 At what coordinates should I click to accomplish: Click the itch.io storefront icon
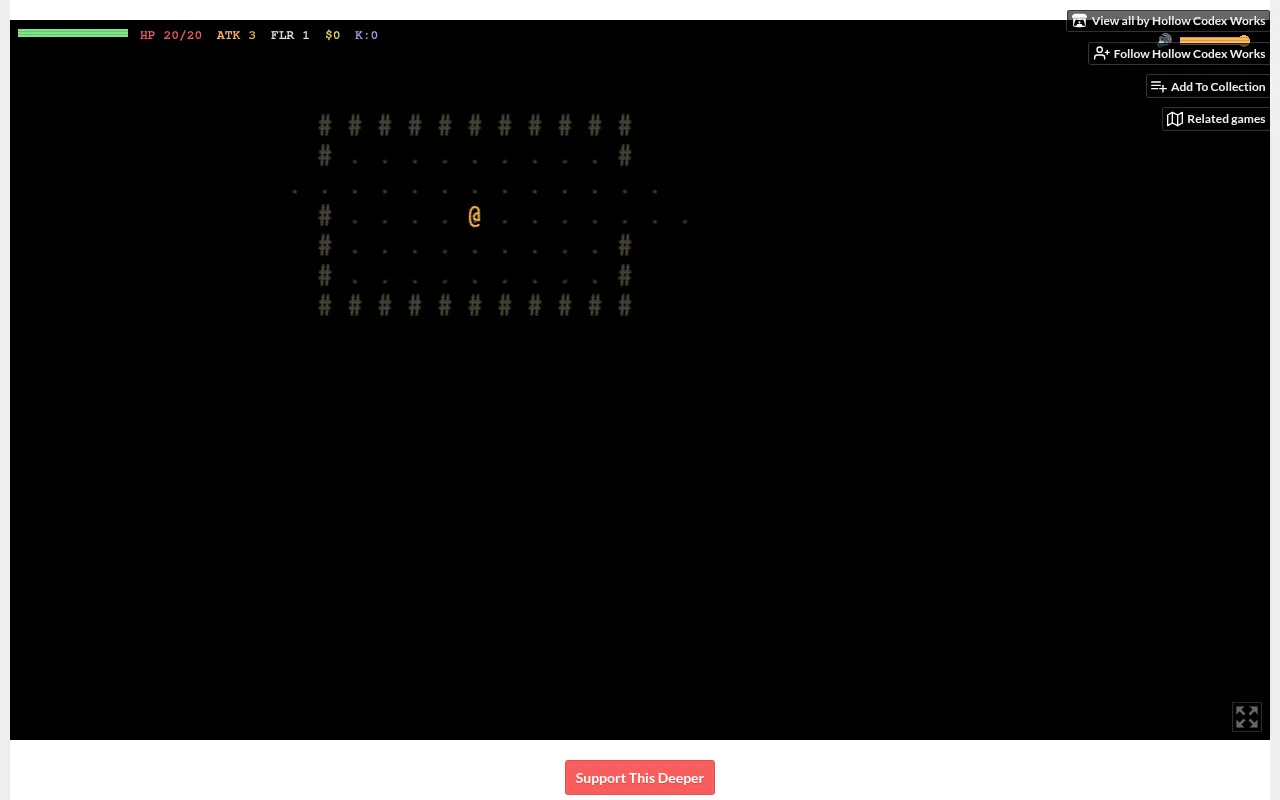point(1079,21)
